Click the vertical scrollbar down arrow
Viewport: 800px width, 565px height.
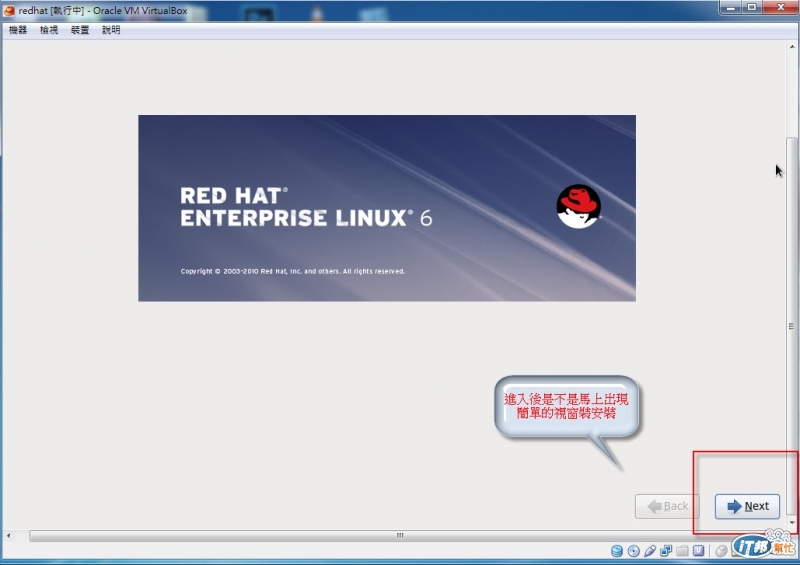[792, 522]
